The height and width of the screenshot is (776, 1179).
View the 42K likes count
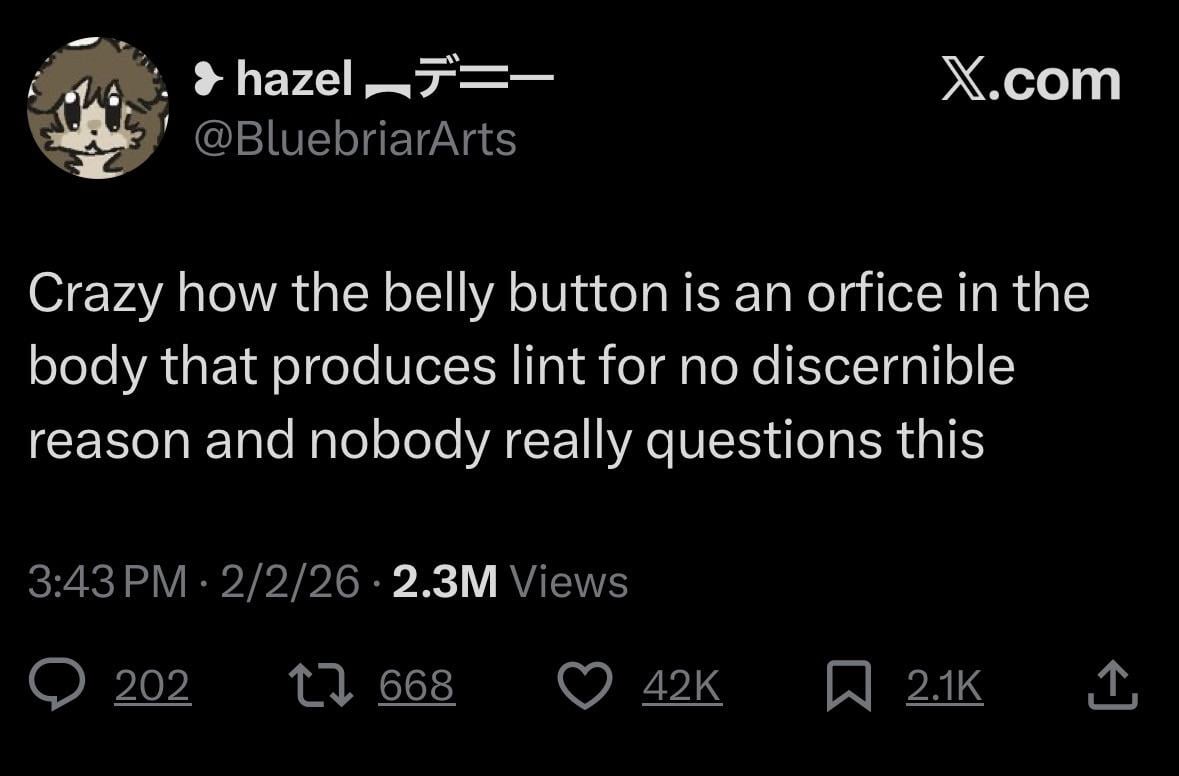(x=681, y=686)
